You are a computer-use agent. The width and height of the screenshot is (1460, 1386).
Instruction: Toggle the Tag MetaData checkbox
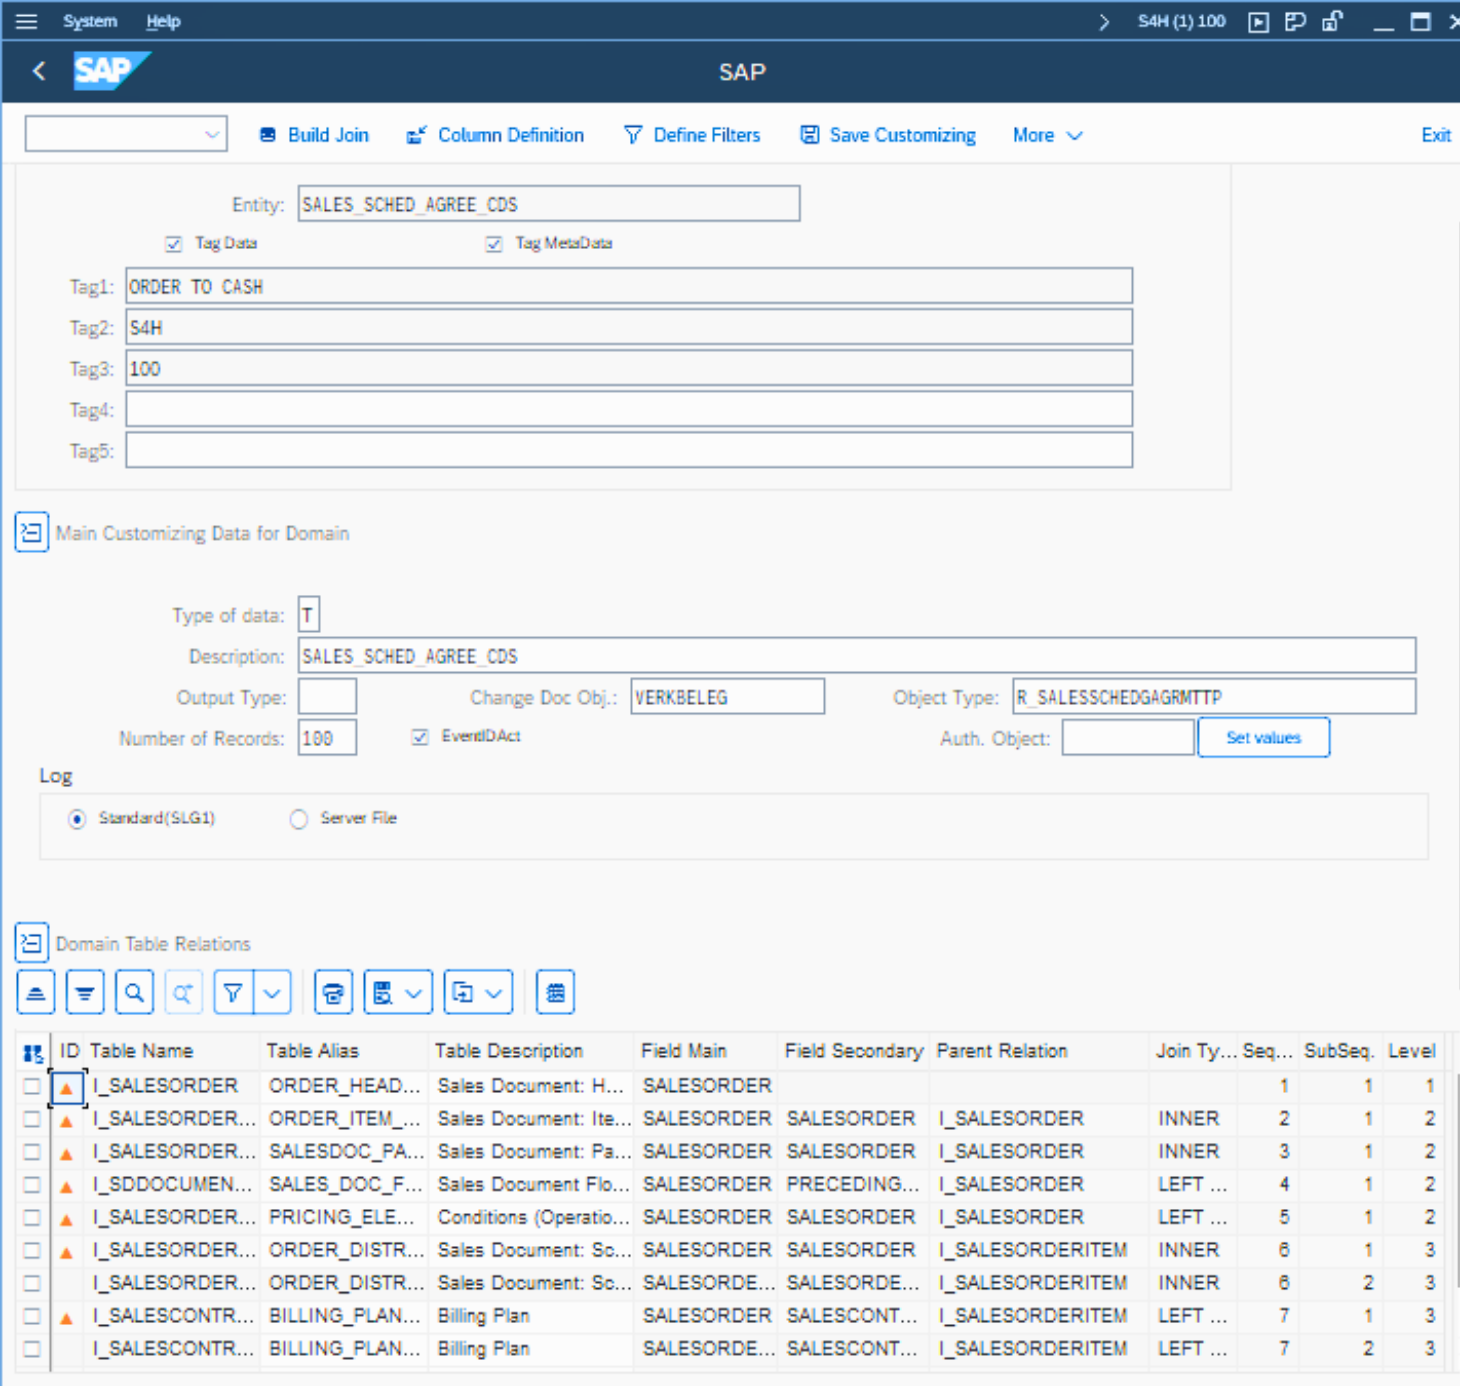pos(494,244)
